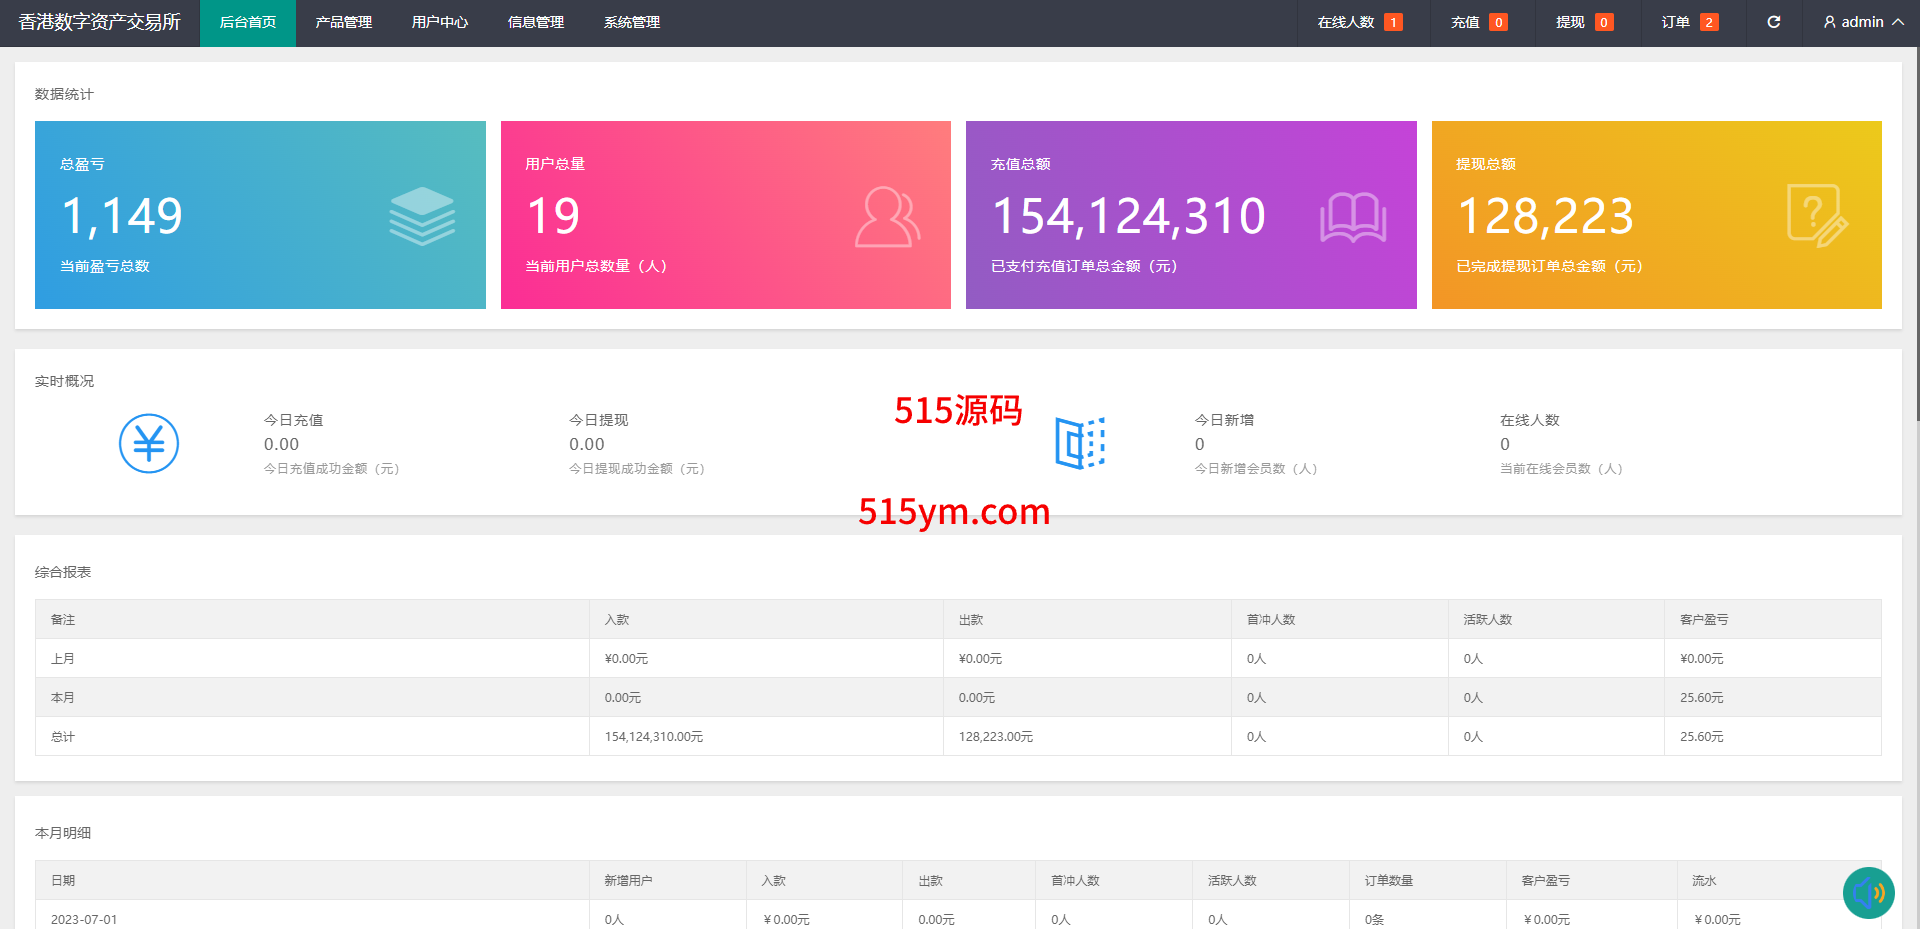Click 提现 notification in header

[1583, 22]
